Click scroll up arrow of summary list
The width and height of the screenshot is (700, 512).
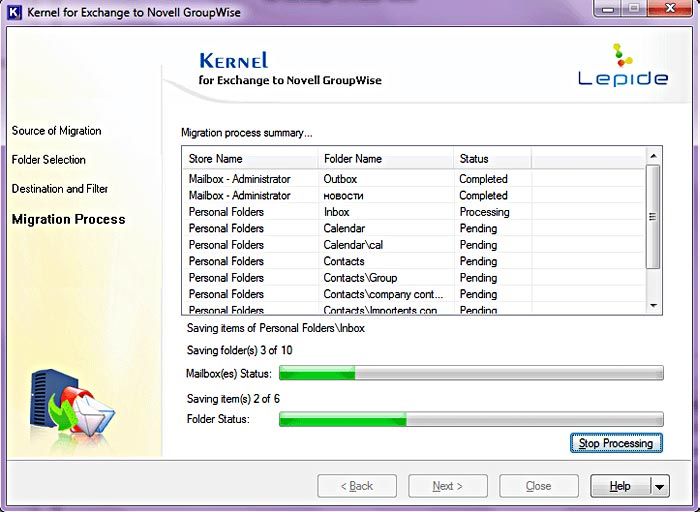tap(653, 156)
